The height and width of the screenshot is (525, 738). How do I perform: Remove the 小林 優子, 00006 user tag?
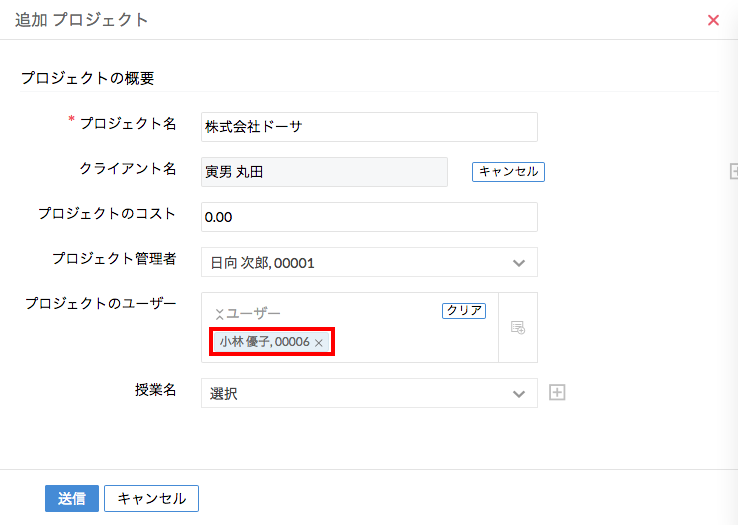(x=319, y=343)
